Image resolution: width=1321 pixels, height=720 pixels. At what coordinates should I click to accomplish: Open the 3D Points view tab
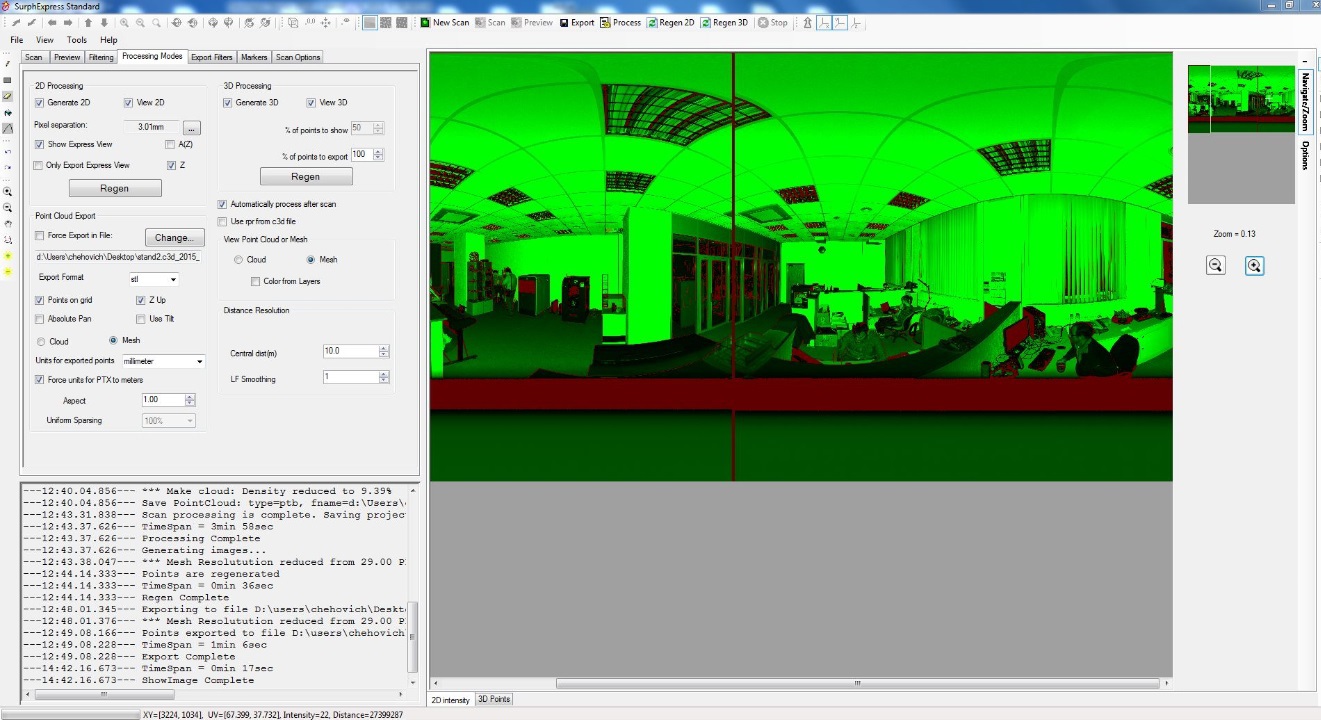494,700
